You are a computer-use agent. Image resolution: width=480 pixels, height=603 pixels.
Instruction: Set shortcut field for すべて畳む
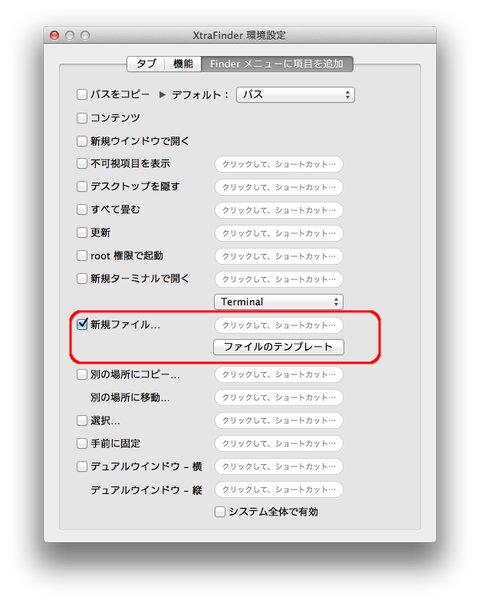[279, 210]
